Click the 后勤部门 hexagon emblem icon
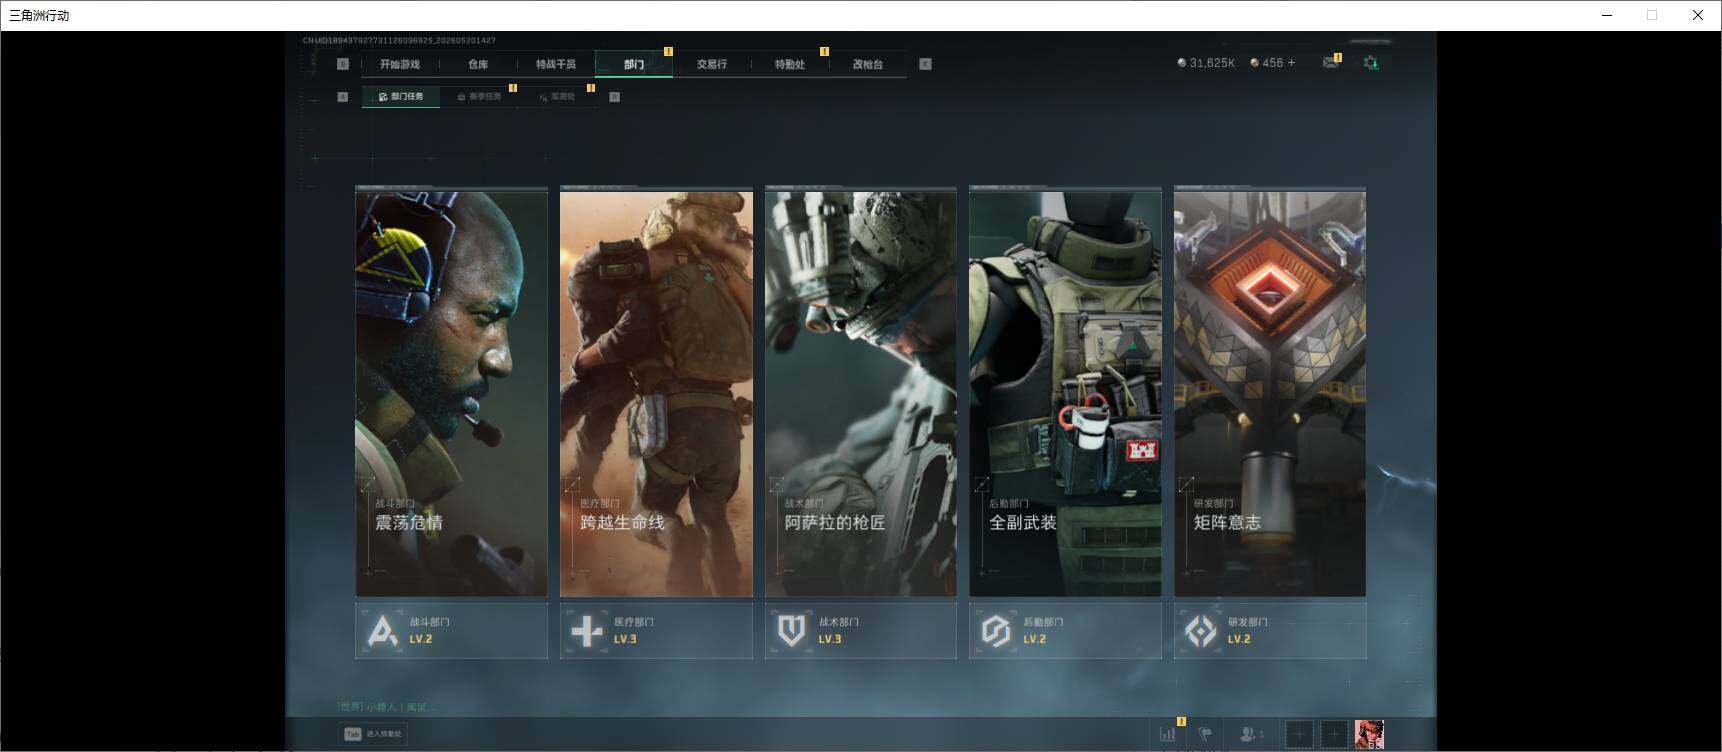The height and width of the screenshot is (752, 1722). click(x=996, y=631)
